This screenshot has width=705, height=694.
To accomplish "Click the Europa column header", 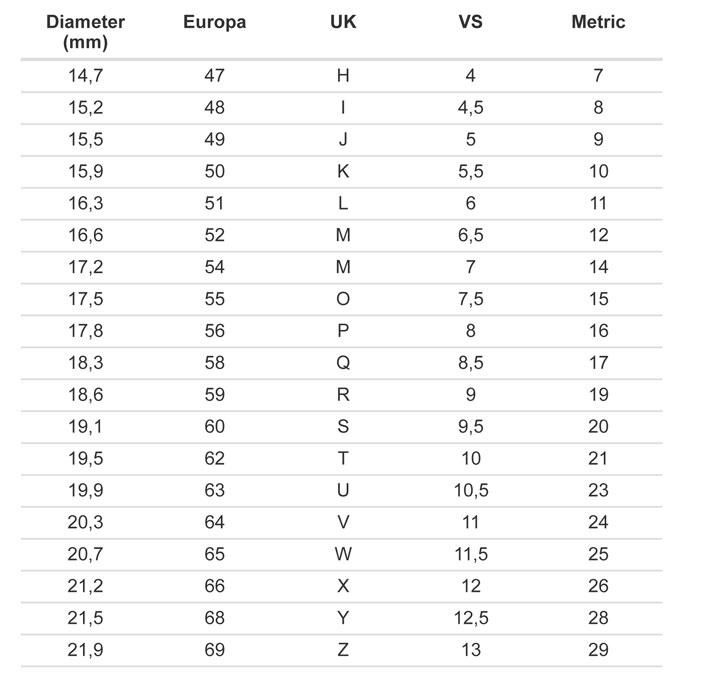I will tap(214, 22).
